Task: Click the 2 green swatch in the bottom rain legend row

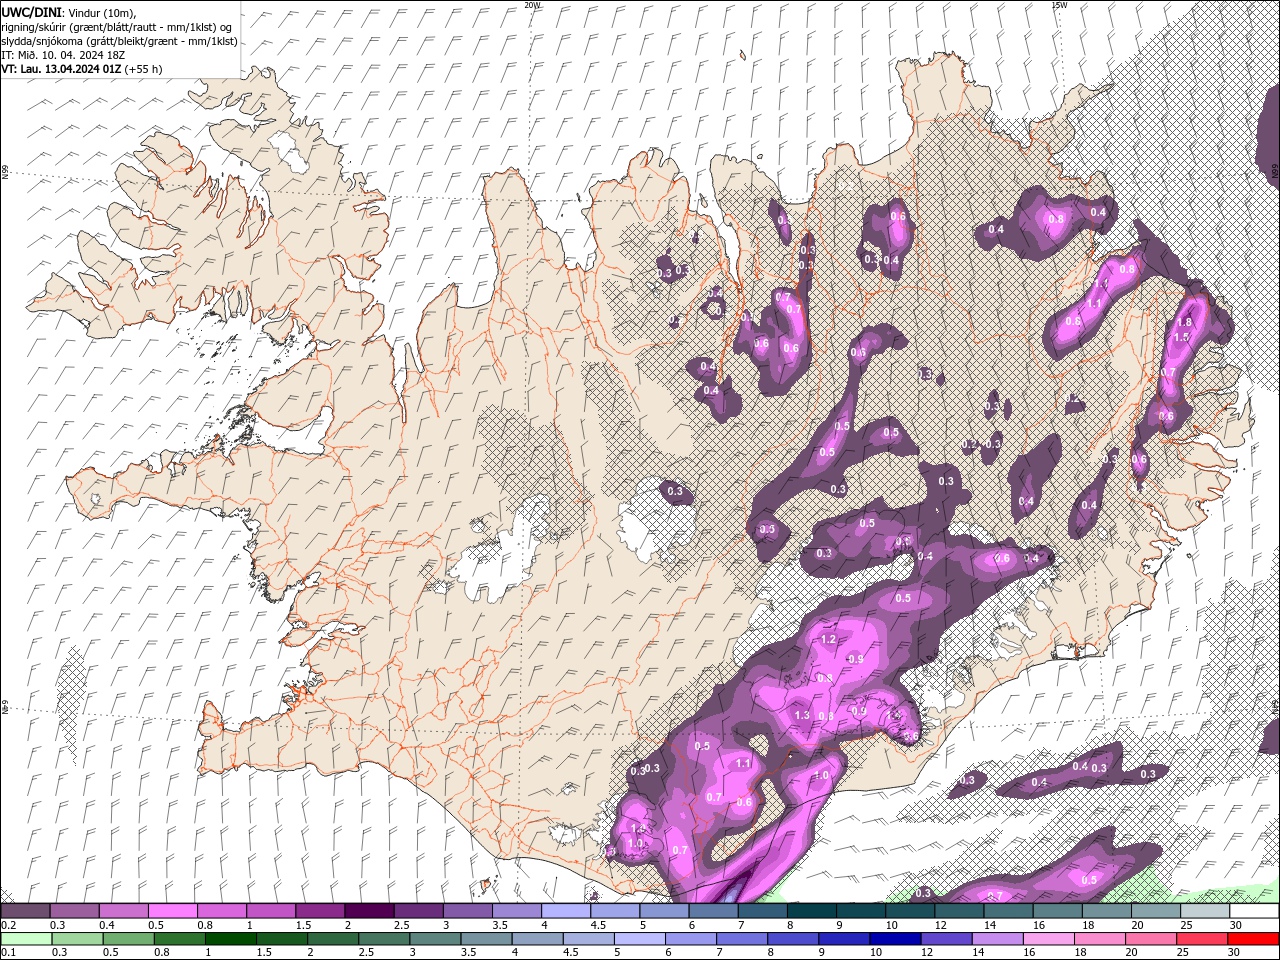Action: [x=333, y=939]
